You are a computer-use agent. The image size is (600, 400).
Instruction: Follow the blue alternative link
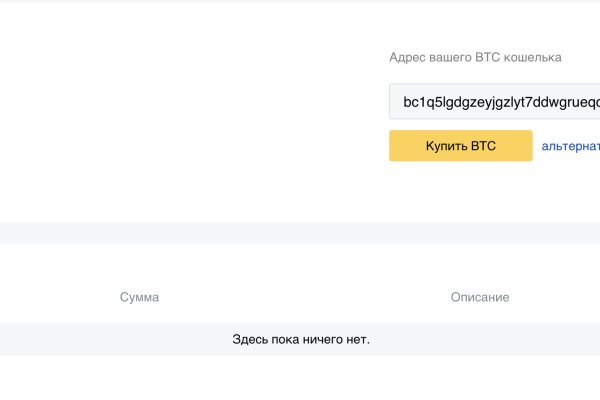pyautogui.click(x=570, y=146)
